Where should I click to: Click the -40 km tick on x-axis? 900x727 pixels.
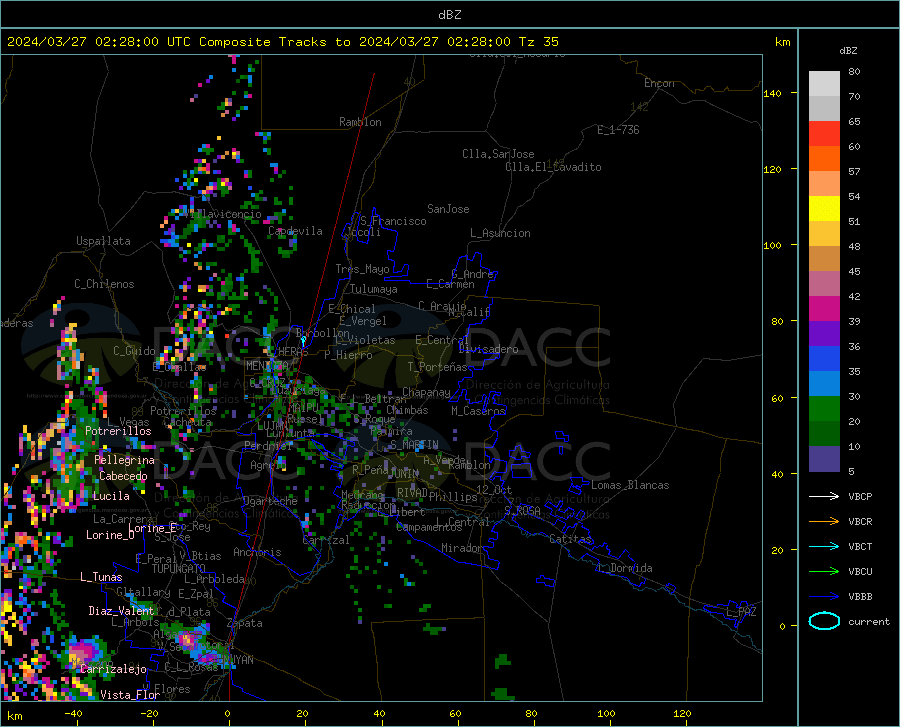click(73, 713)
